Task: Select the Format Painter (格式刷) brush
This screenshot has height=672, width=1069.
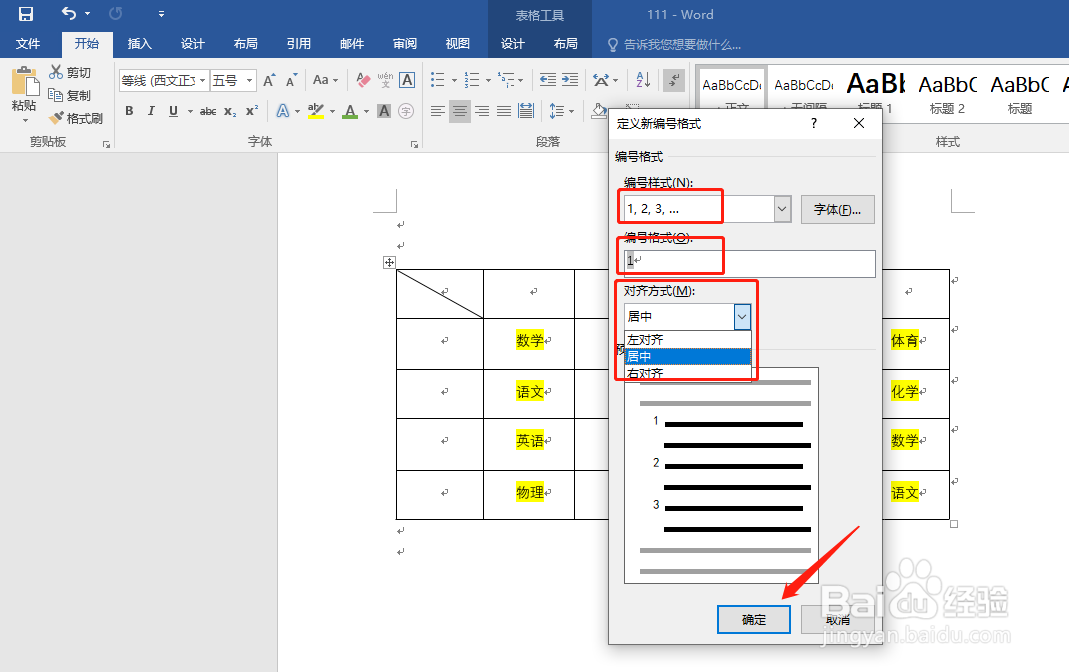Action: pos(56,118)
